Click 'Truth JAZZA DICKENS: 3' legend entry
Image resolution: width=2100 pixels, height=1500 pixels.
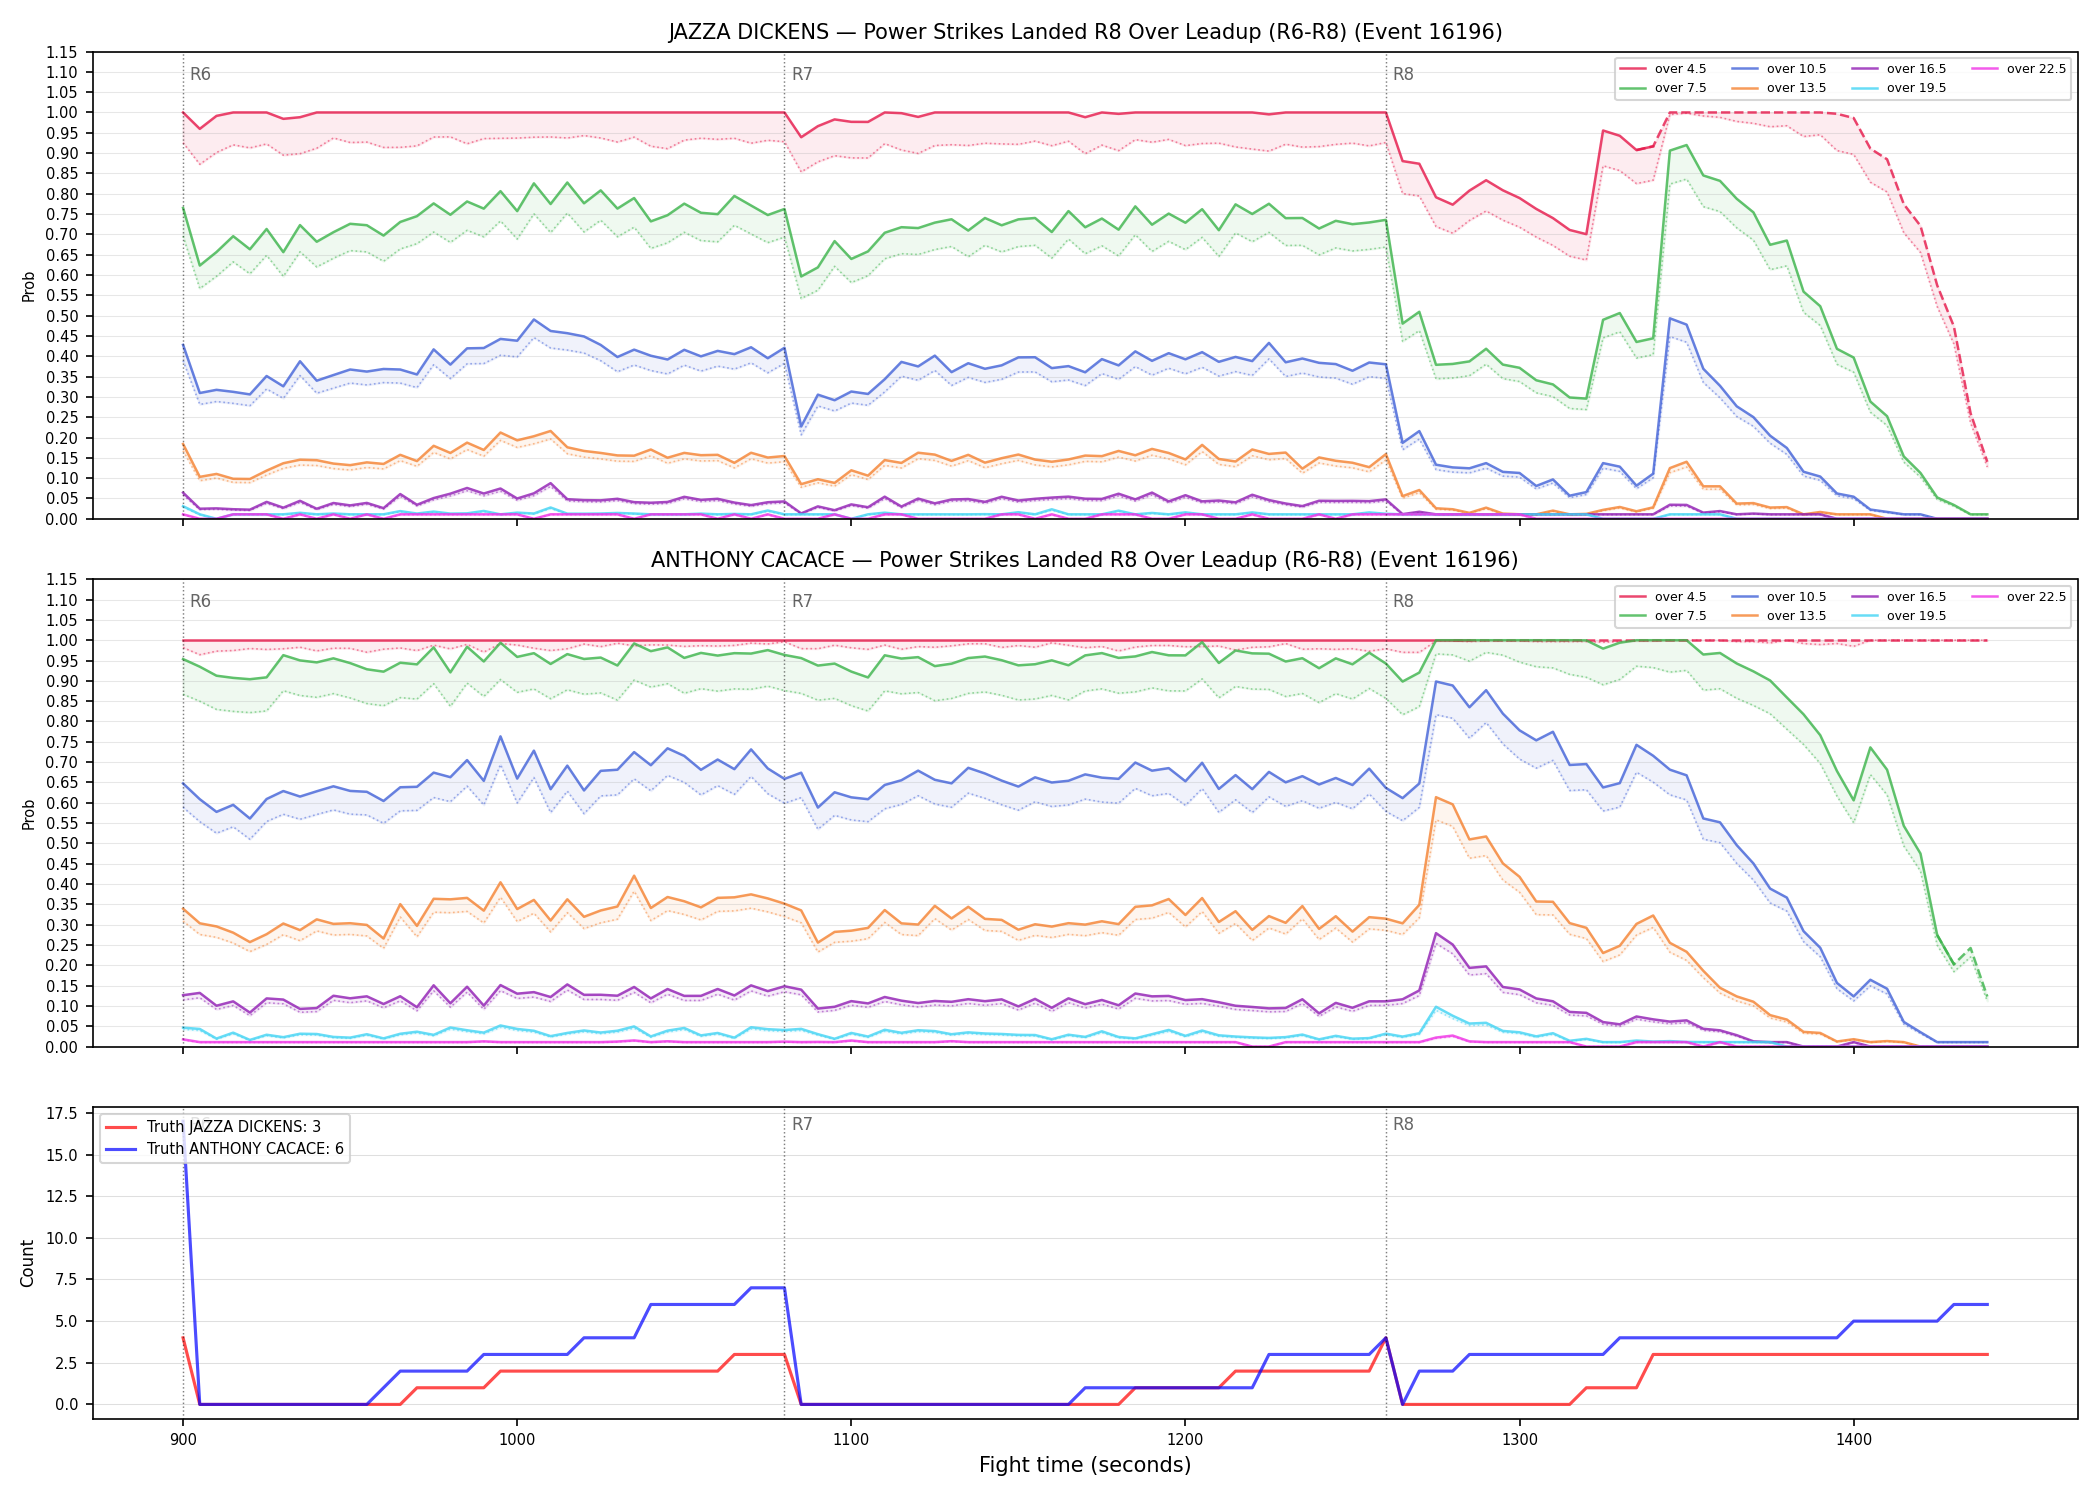(213, 1127)
